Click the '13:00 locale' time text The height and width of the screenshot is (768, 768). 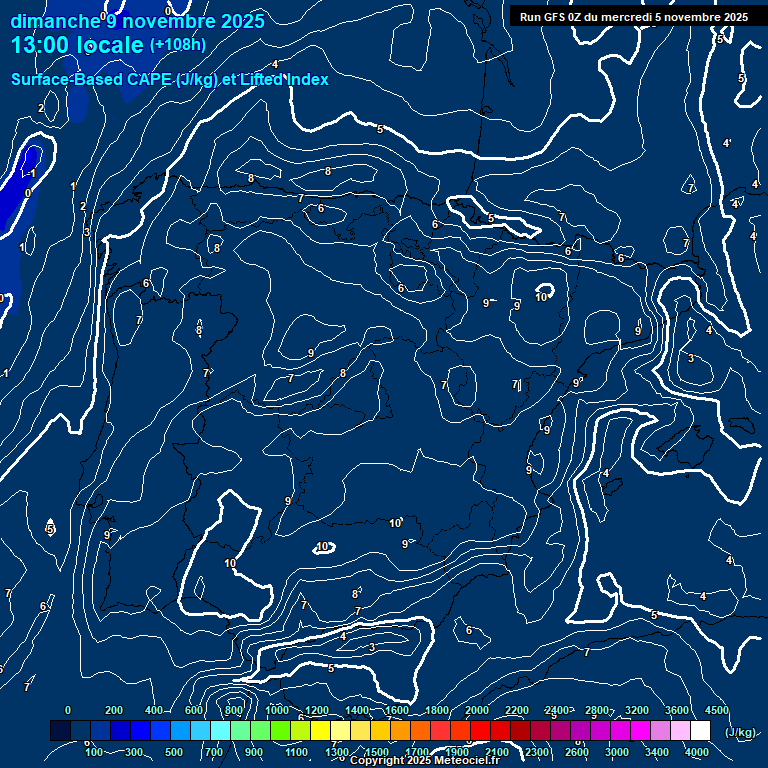pyautogui.click(x=77, y=45)
